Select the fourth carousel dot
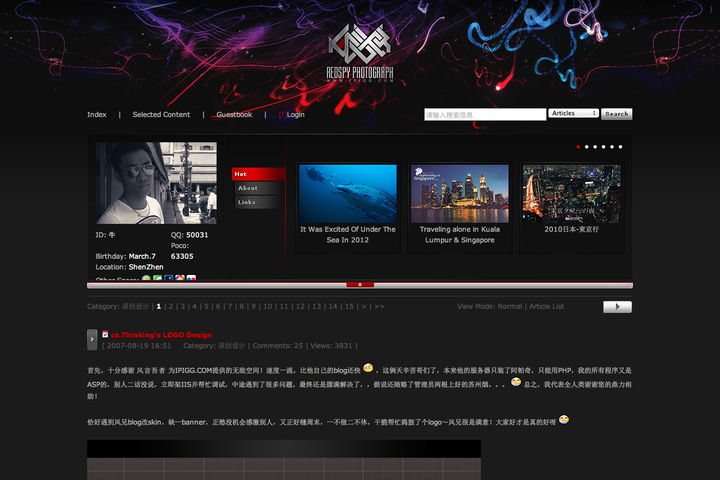 click(x=603, y=147)
